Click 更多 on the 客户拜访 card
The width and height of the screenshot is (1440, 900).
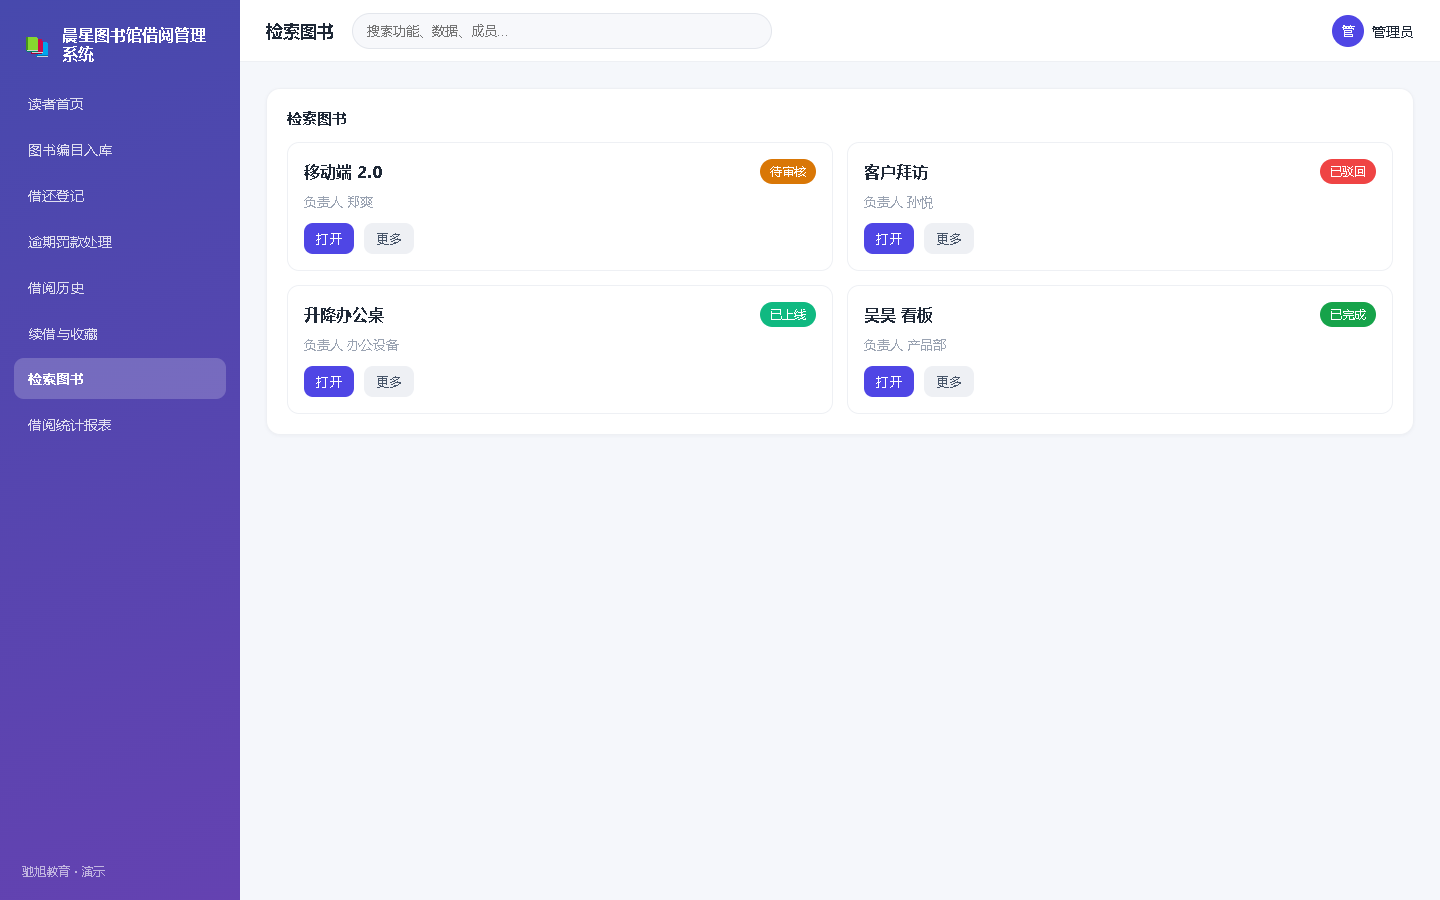pyautogui.click(x=949, y=239)
